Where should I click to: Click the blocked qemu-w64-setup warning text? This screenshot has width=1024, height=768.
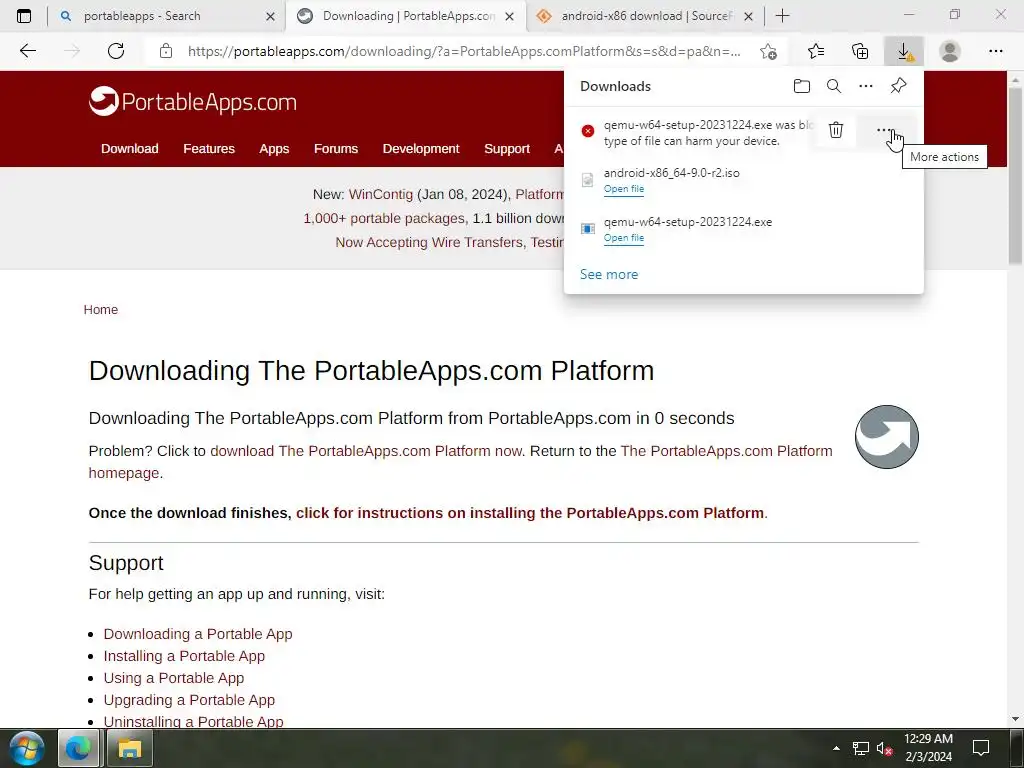tap(708, 133)
